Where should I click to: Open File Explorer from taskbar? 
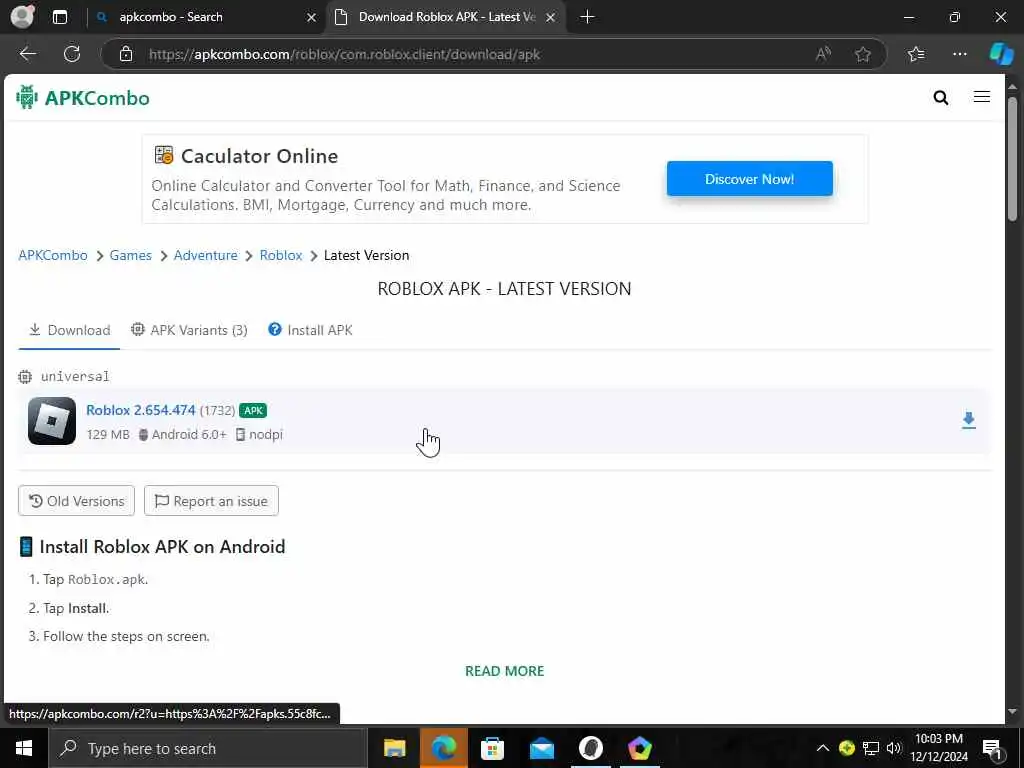click(394, 748)
